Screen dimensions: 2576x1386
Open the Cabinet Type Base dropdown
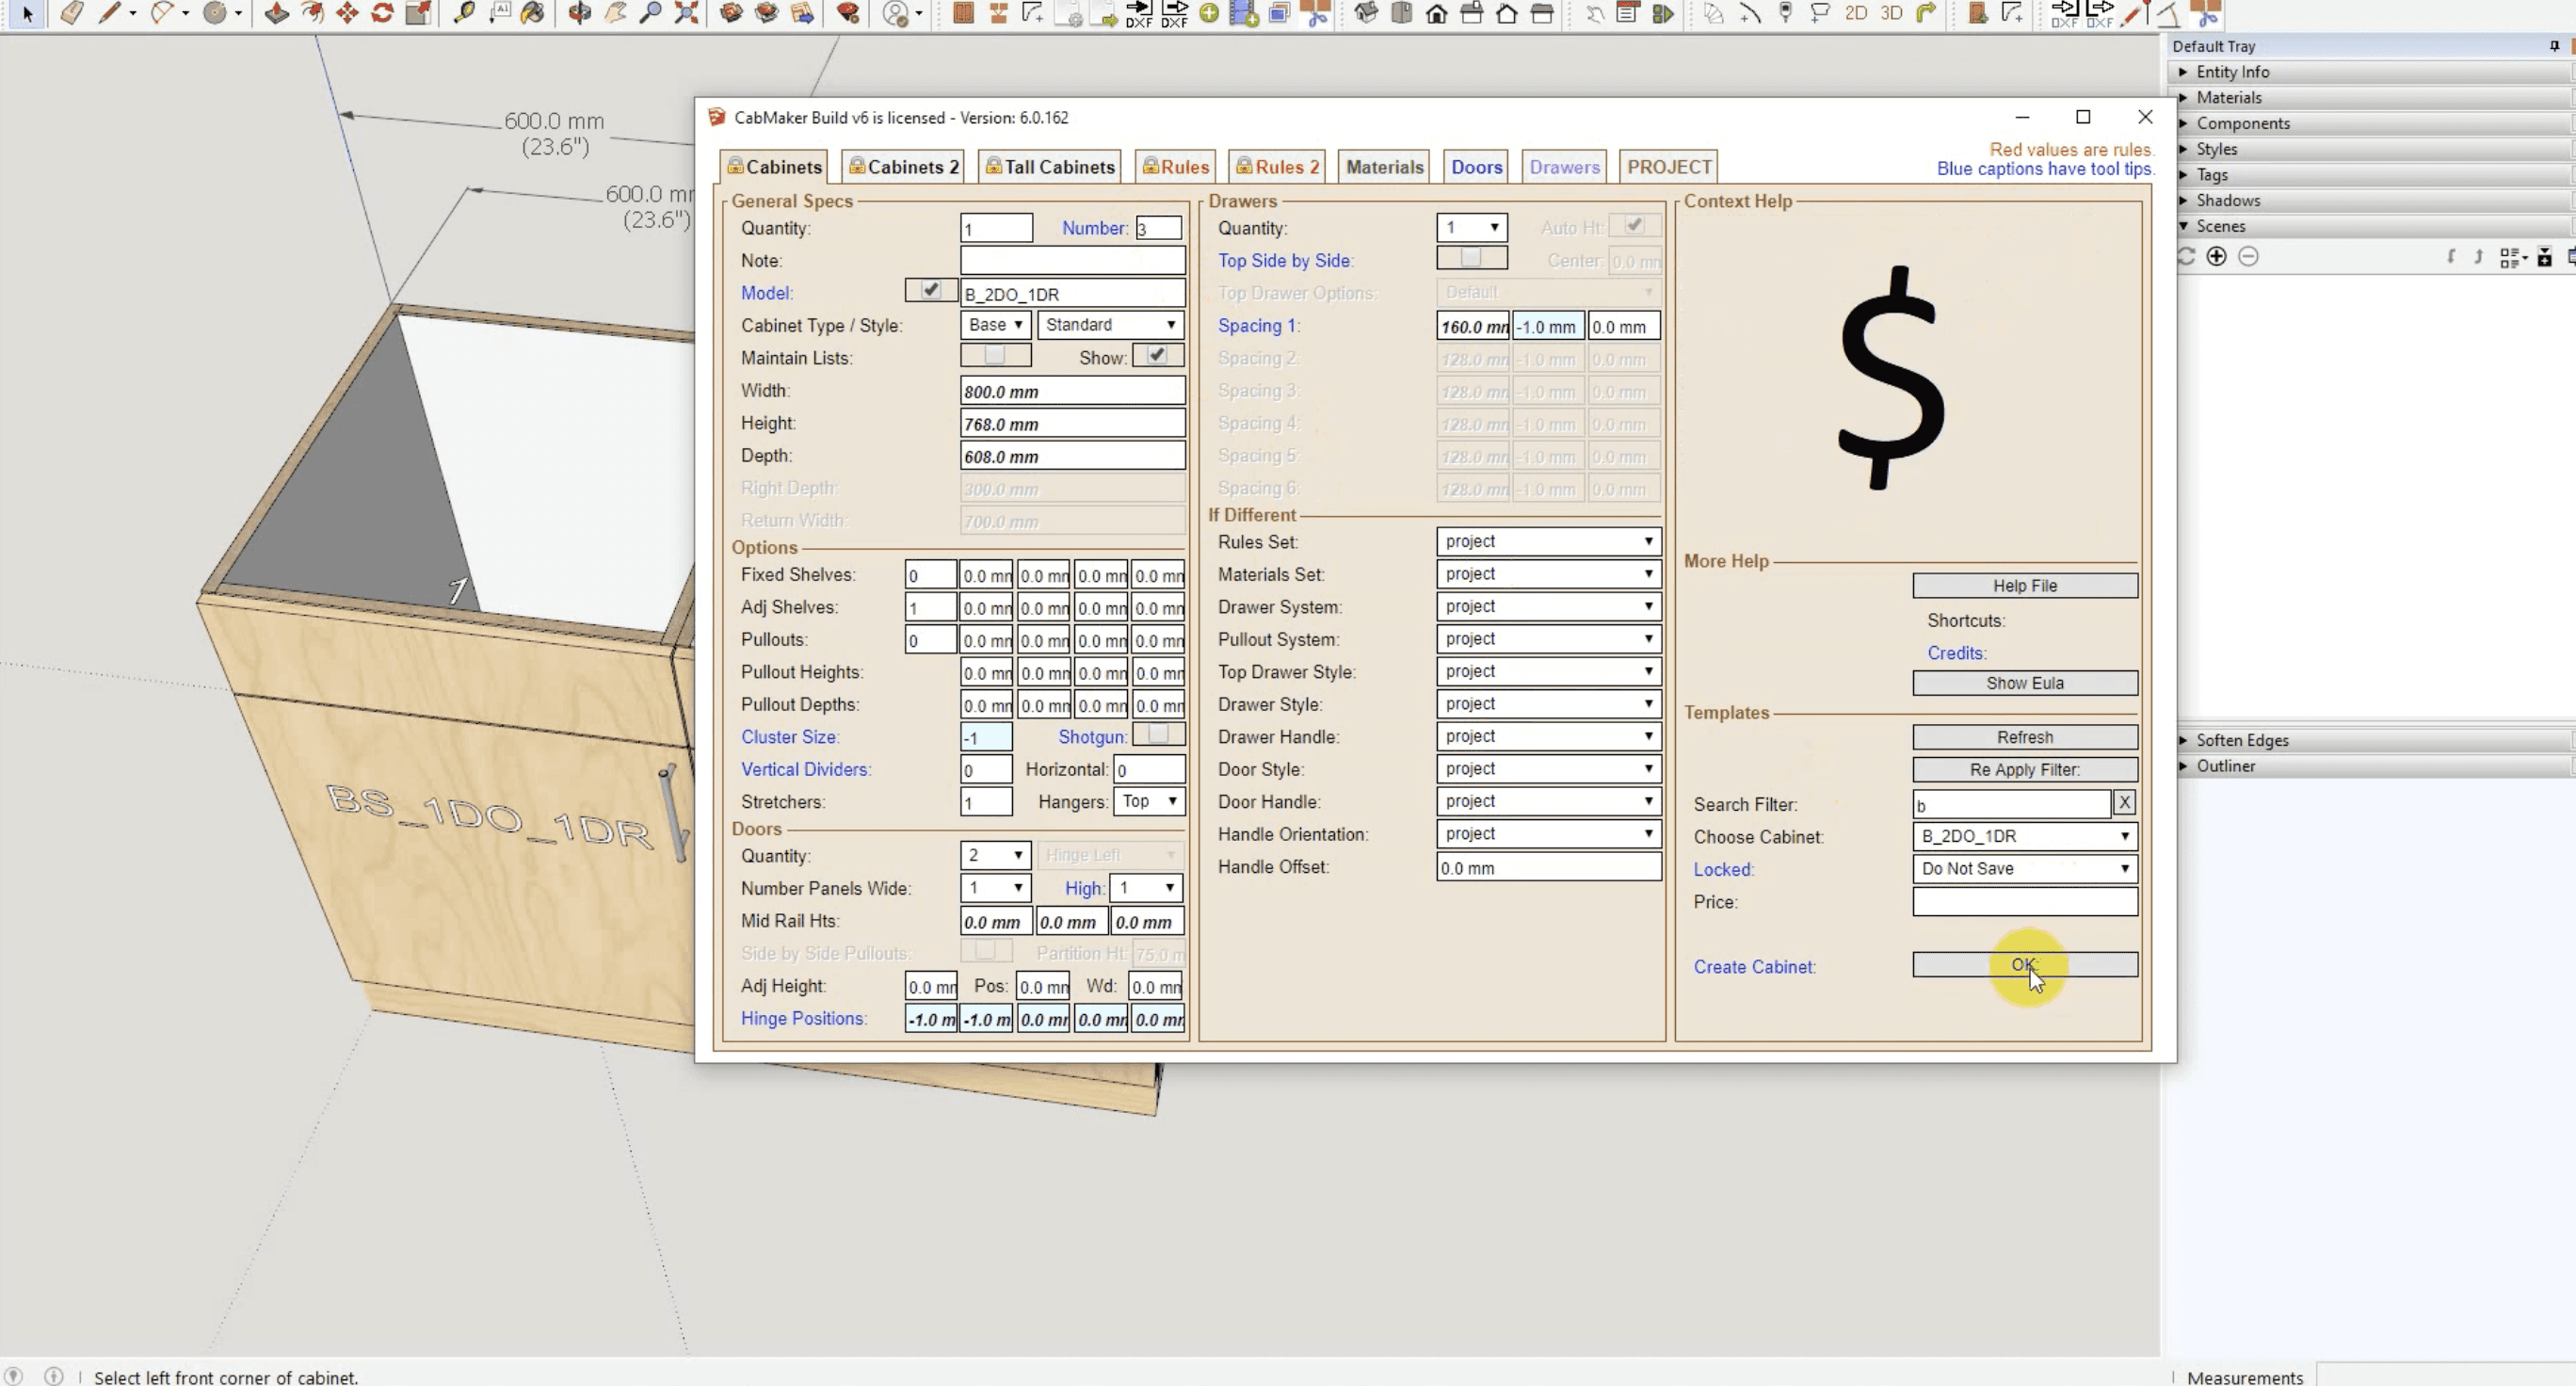point(994,325)
